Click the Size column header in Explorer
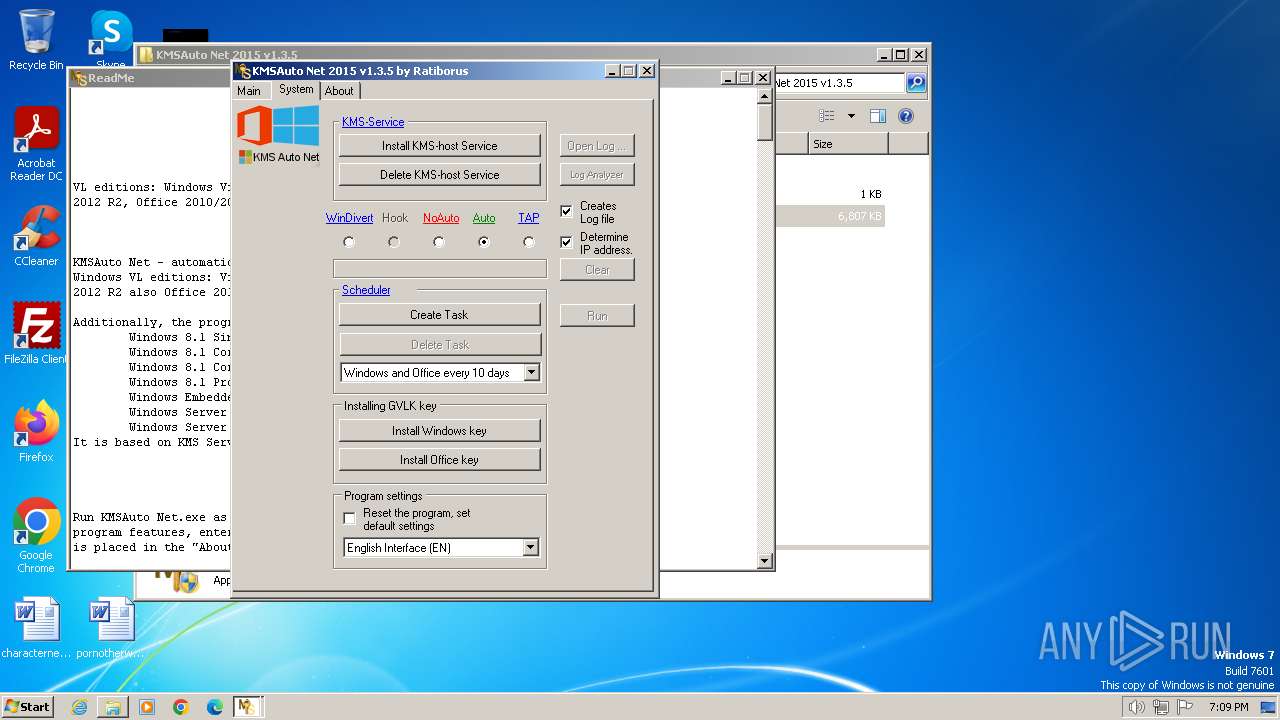The height and width of the screenshot is (720, 1280). (x=848, y=144)
